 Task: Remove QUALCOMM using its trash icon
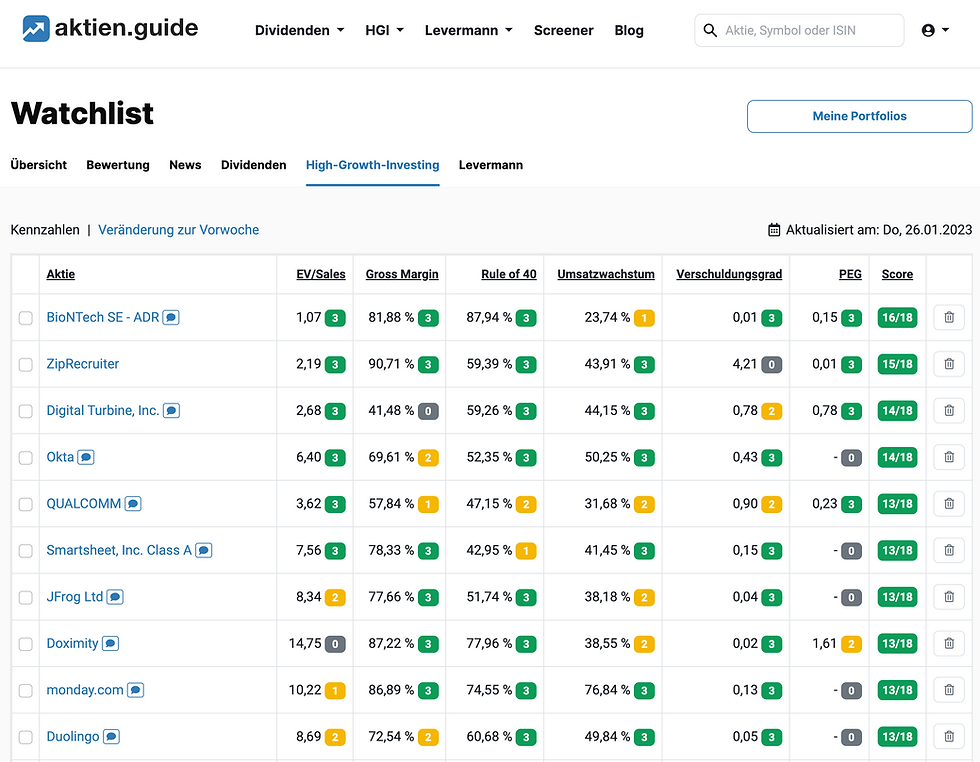(949, 504)
